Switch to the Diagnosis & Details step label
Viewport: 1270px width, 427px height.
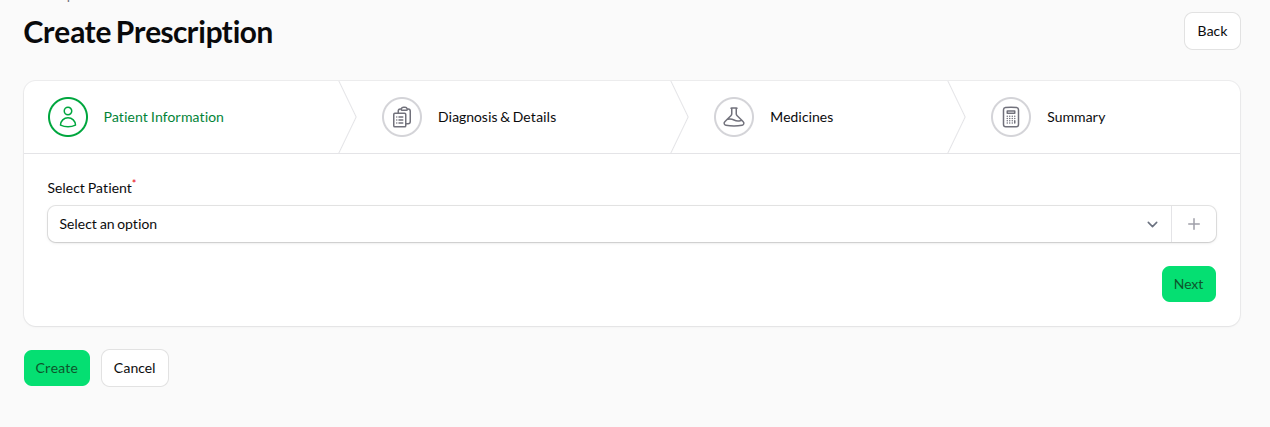497,117
